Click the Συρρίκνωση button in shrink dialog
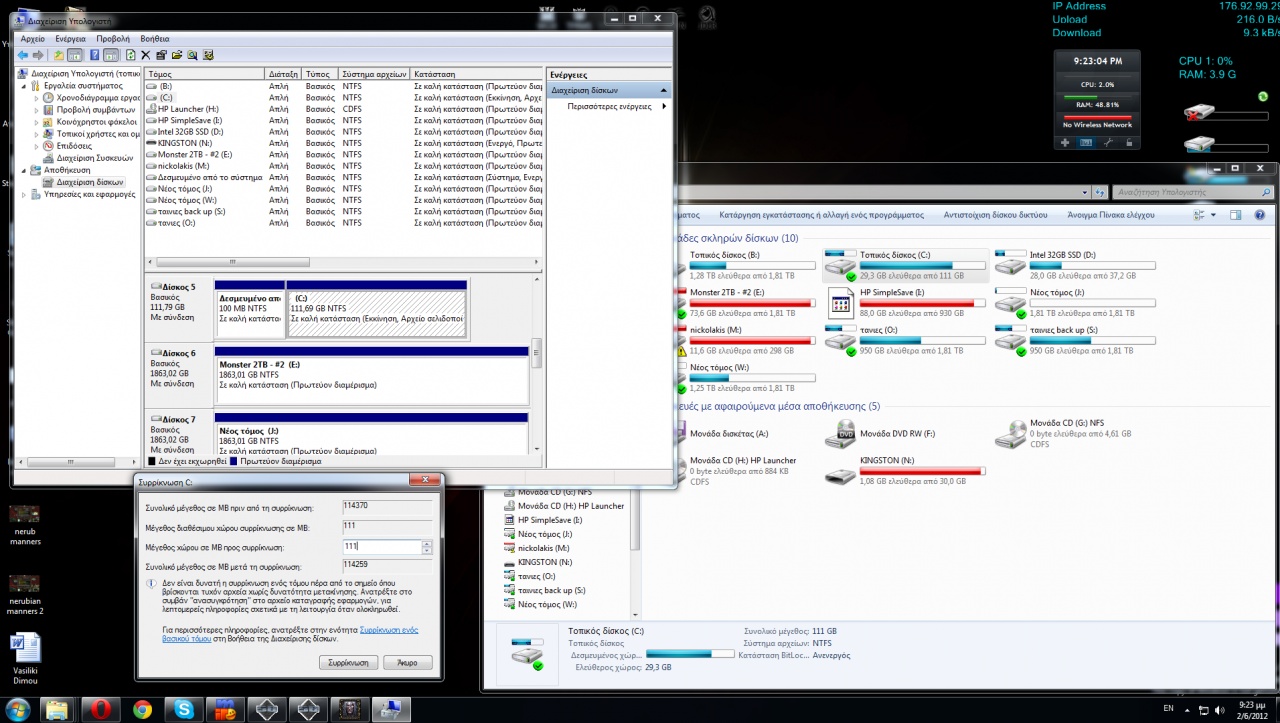Image resolution: width=1280 pixels, height=723 pixels. tap(348, 662)
